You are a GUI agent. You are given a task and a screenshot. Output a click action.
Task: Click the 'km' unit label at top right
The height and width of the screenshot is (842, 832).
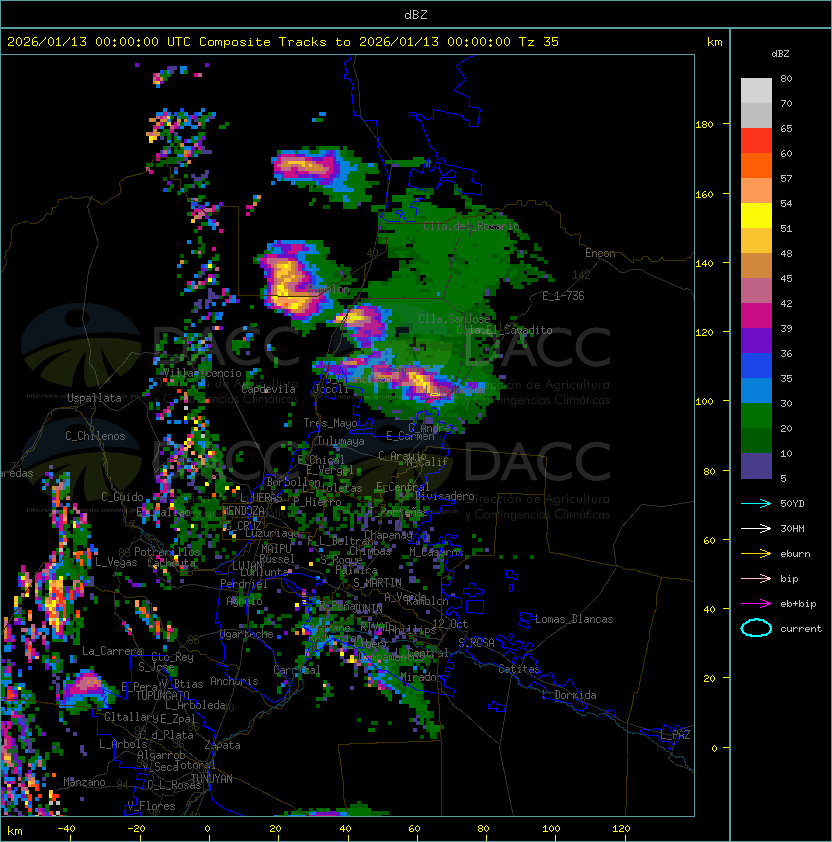(x=715, y=42)
